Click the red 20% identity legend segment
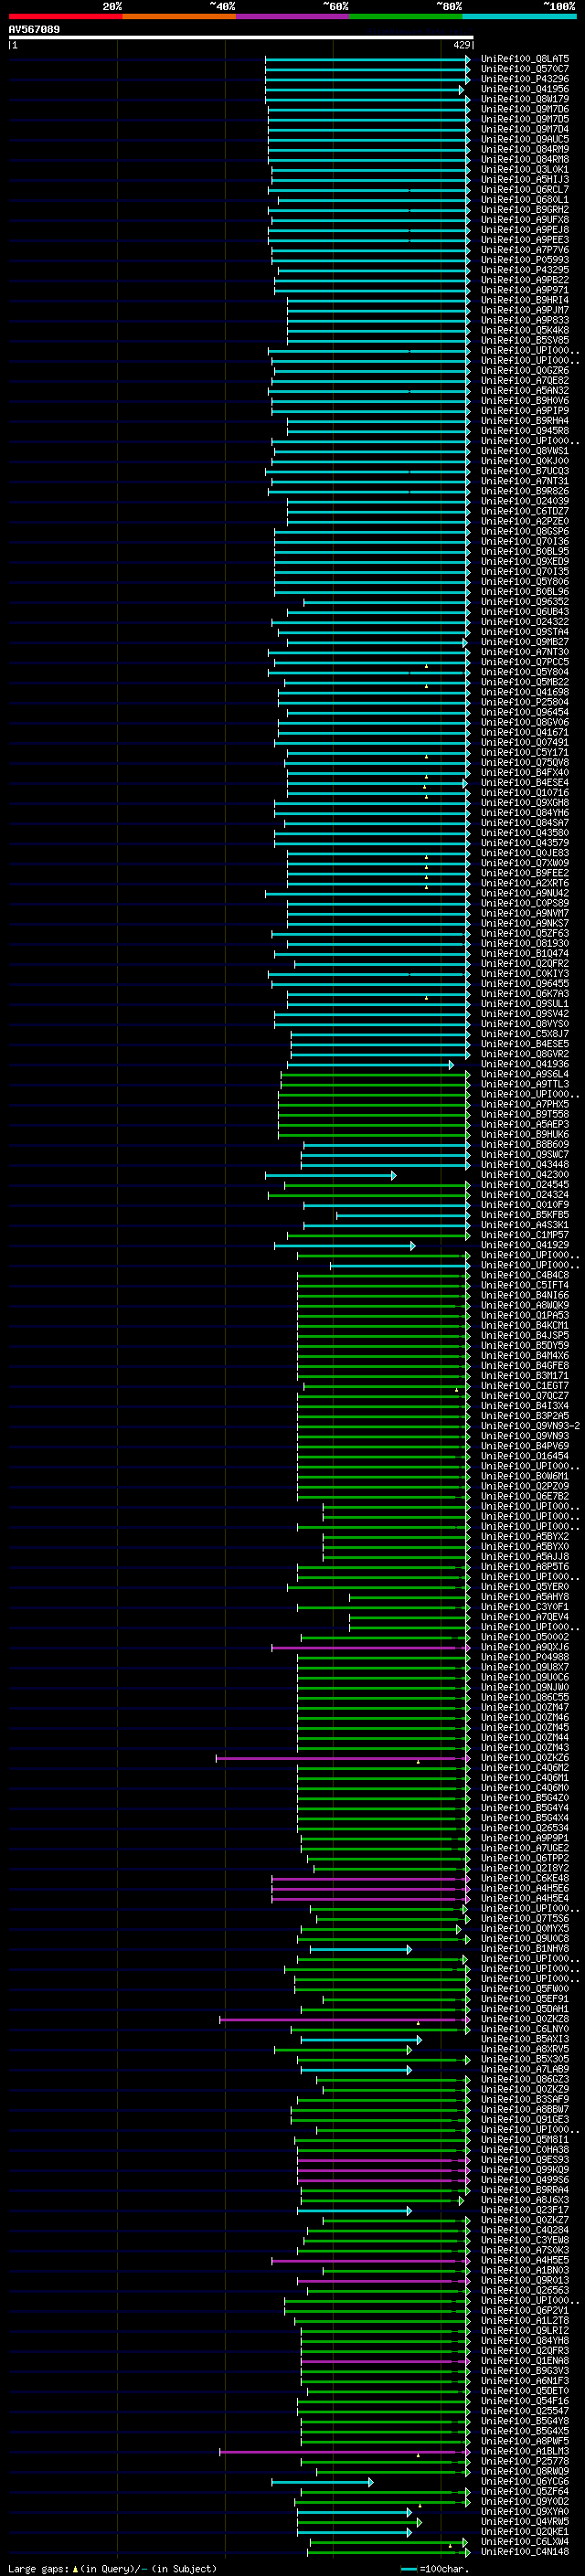Viewport: 585px width, 2576px height. [65, 16]
